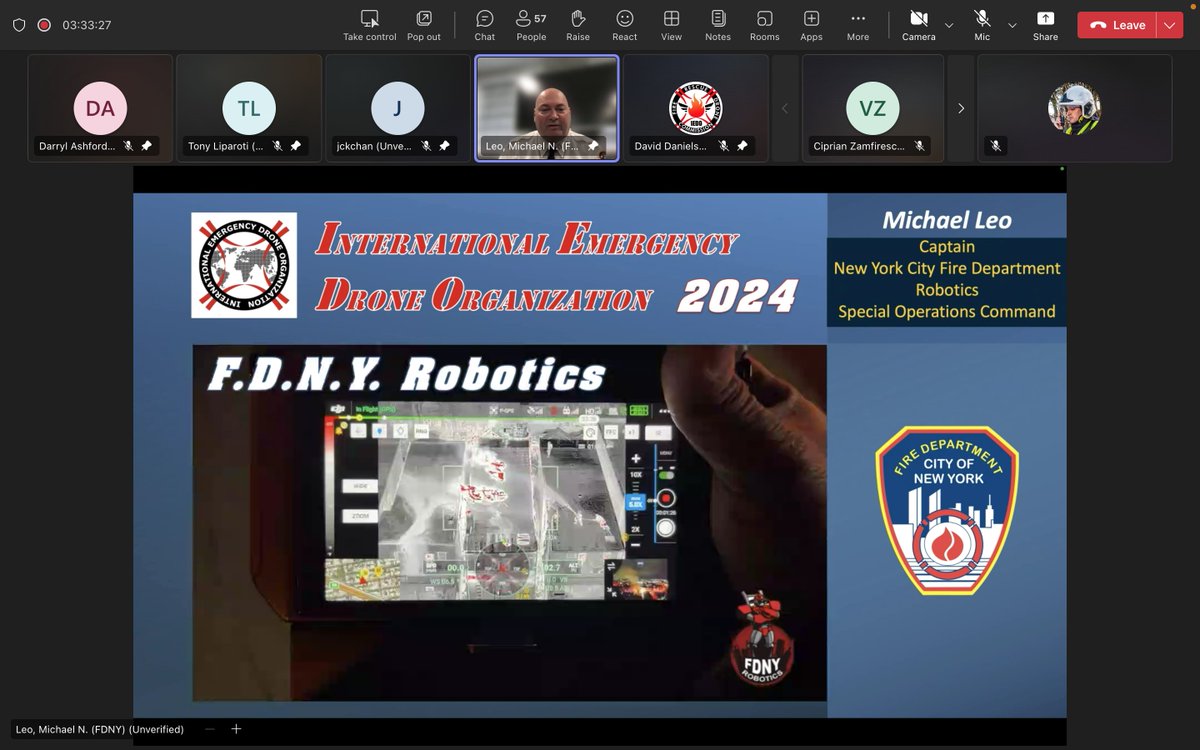Open breakout Rooms
This screenshot has width=1200, height=750.
tap(765, 25)
